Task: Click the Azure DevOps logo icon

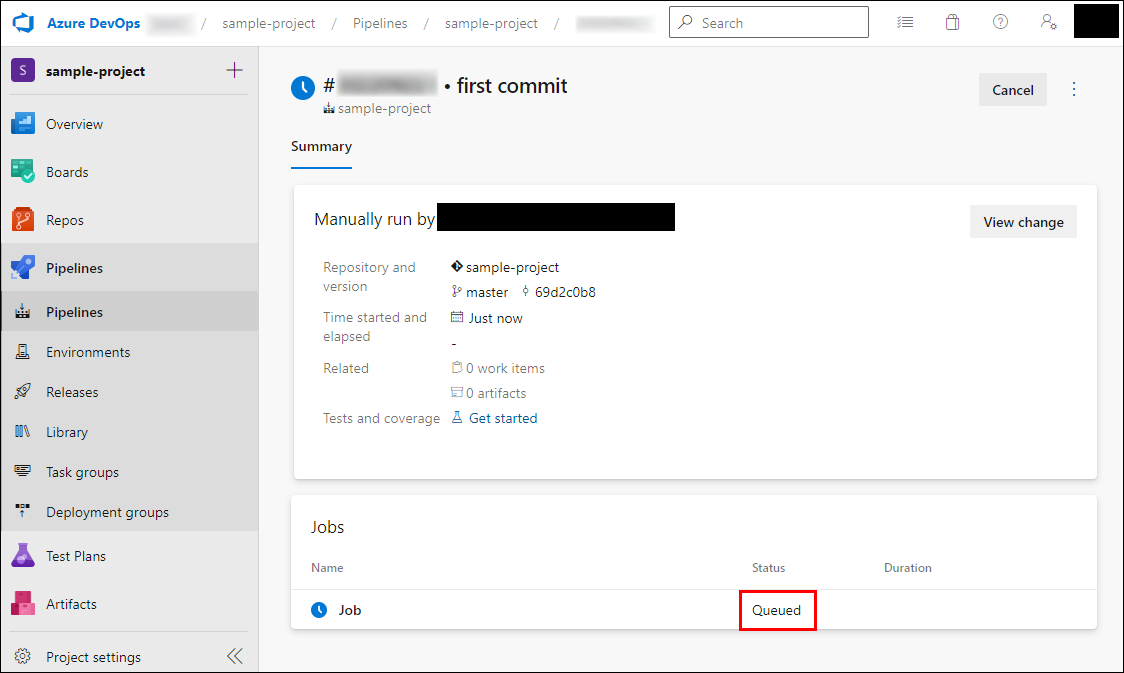Action: [x=23, y=23]
